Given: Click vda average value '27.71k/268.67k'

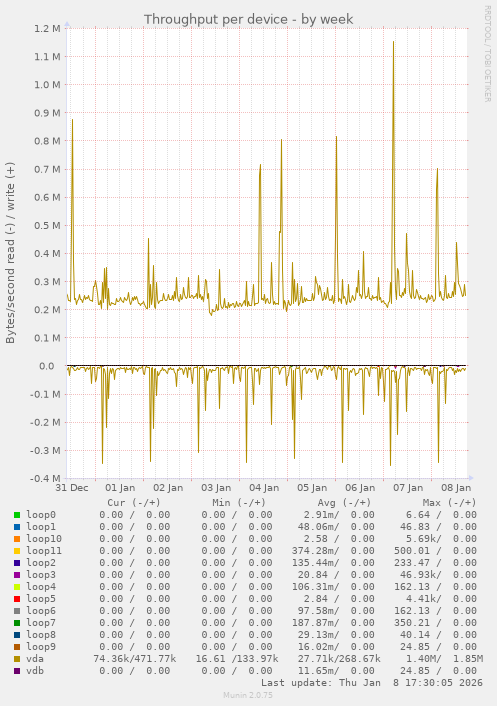Looking at the screenshot, I should [339, 659].
